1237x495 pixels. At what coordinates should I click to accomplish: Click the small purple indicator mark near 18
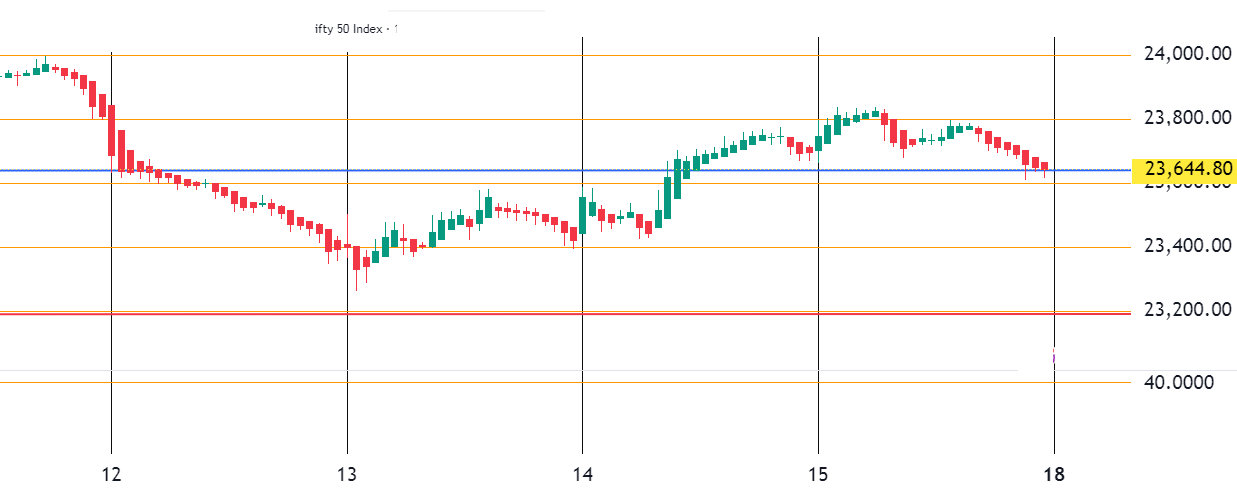coord(1054,356)
